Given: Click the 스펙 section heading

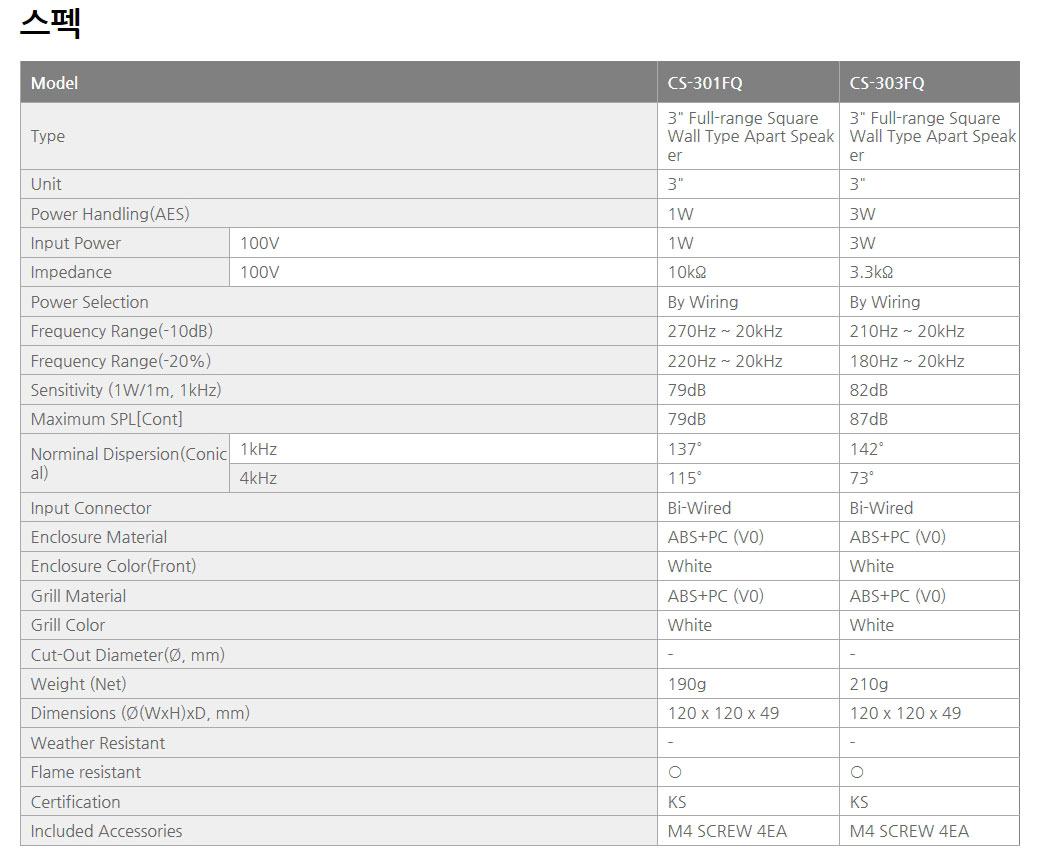Looking at the screenshot, I should 50,23.
